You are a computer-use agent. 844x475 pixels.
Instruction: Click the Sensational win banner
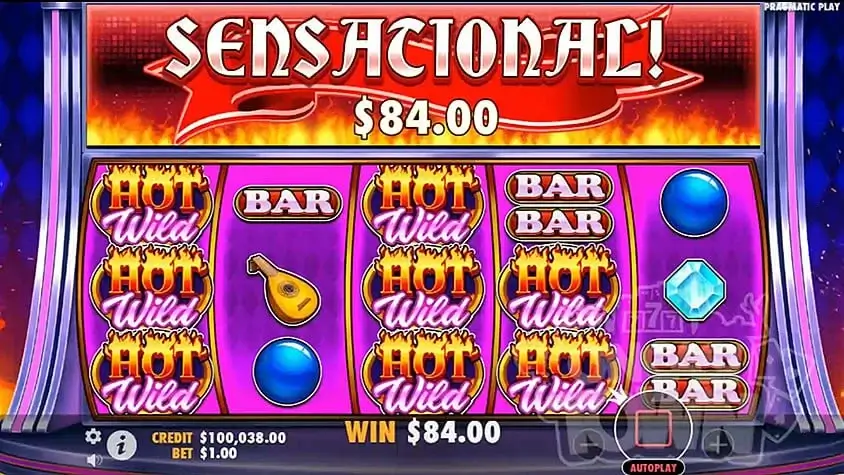click(424, 75)
